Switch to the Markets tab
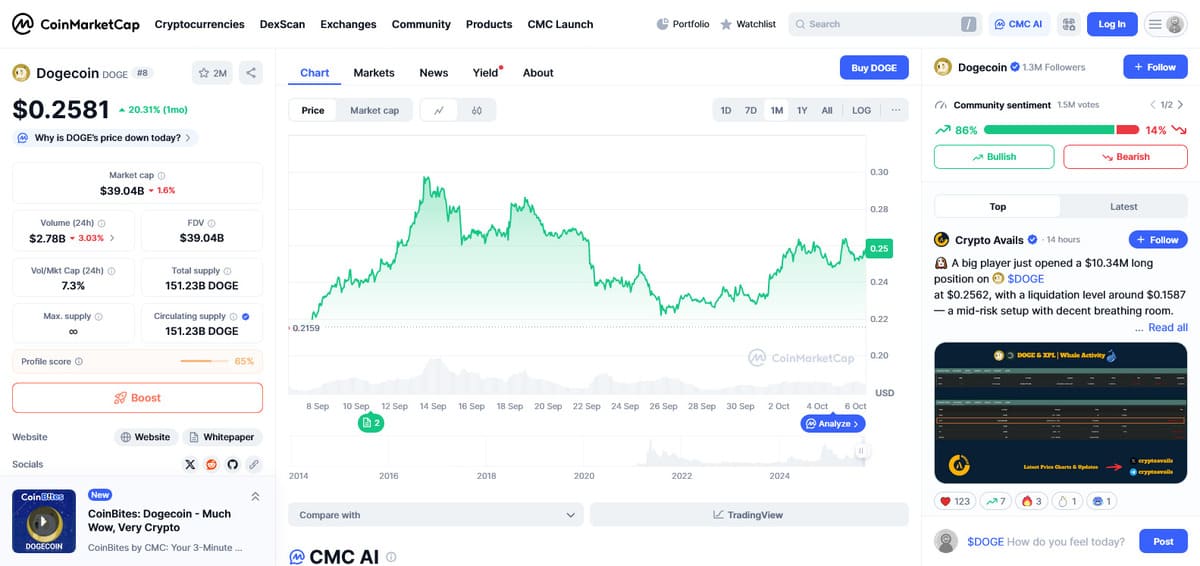This screenshot has width=1200, height=566. pyautogui.click(x=374, y=73)
